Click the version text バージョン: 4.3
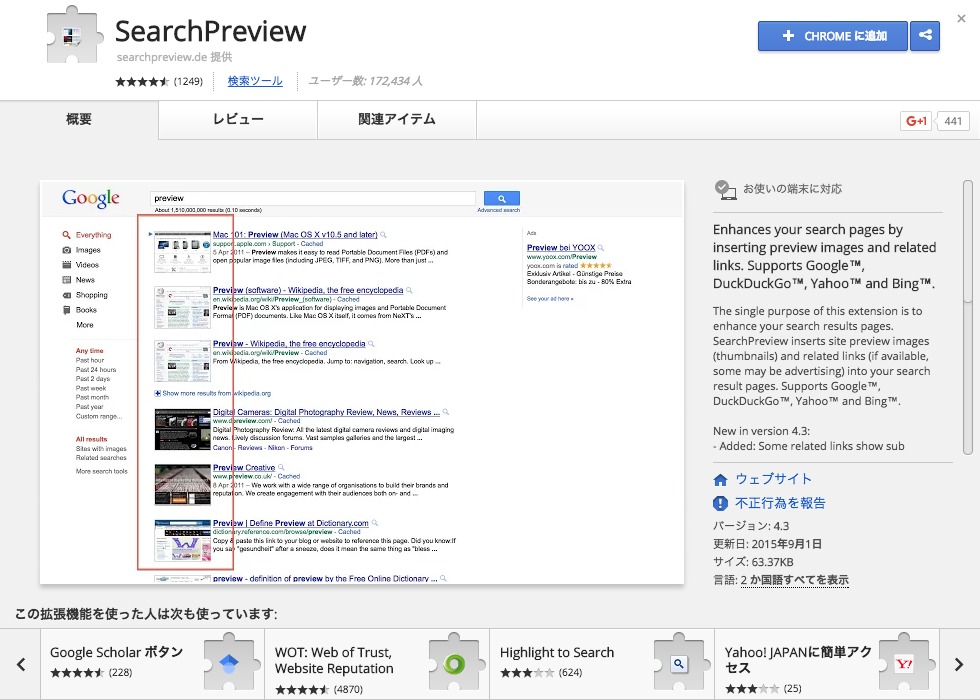 pos(751,526)
